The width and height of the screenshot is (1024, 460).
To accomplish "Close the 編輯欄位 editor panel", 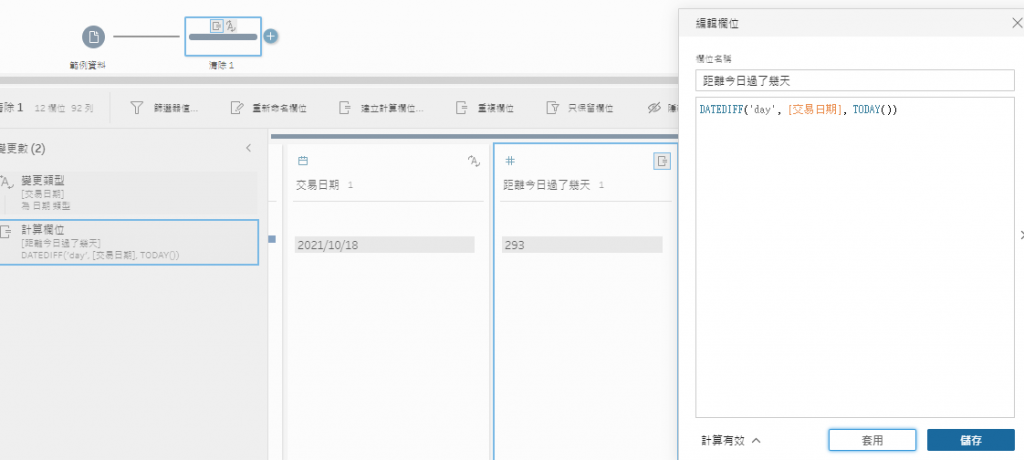I will tap(1016, 24).
